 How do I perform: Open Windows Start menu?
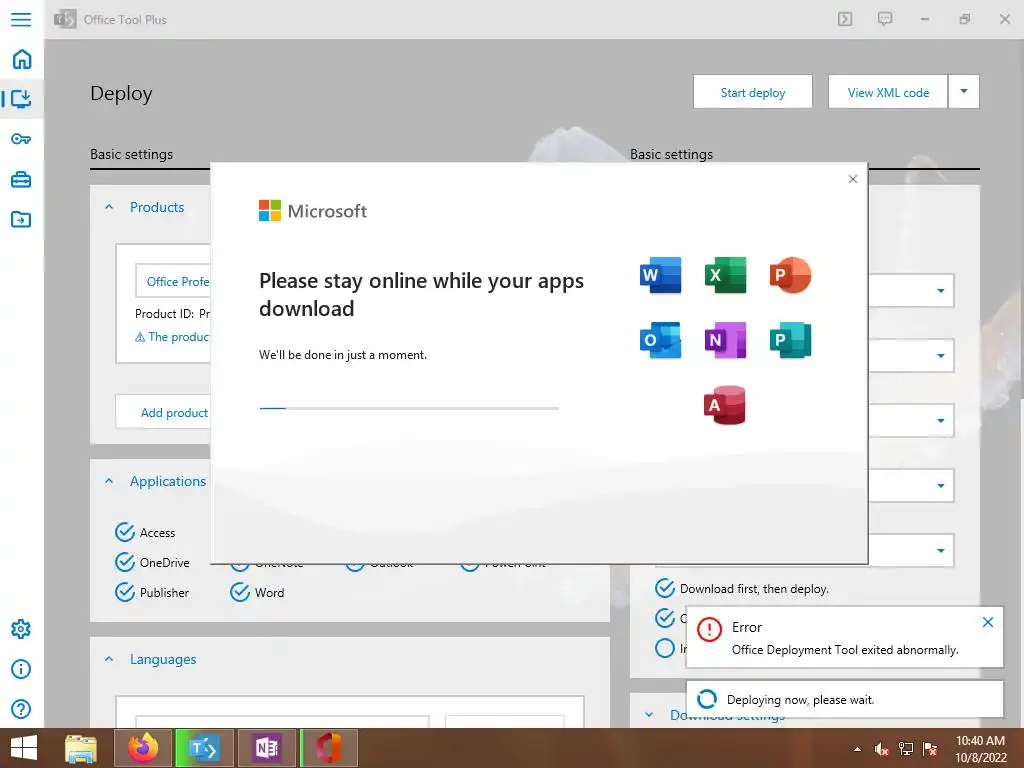coord(24,748)
